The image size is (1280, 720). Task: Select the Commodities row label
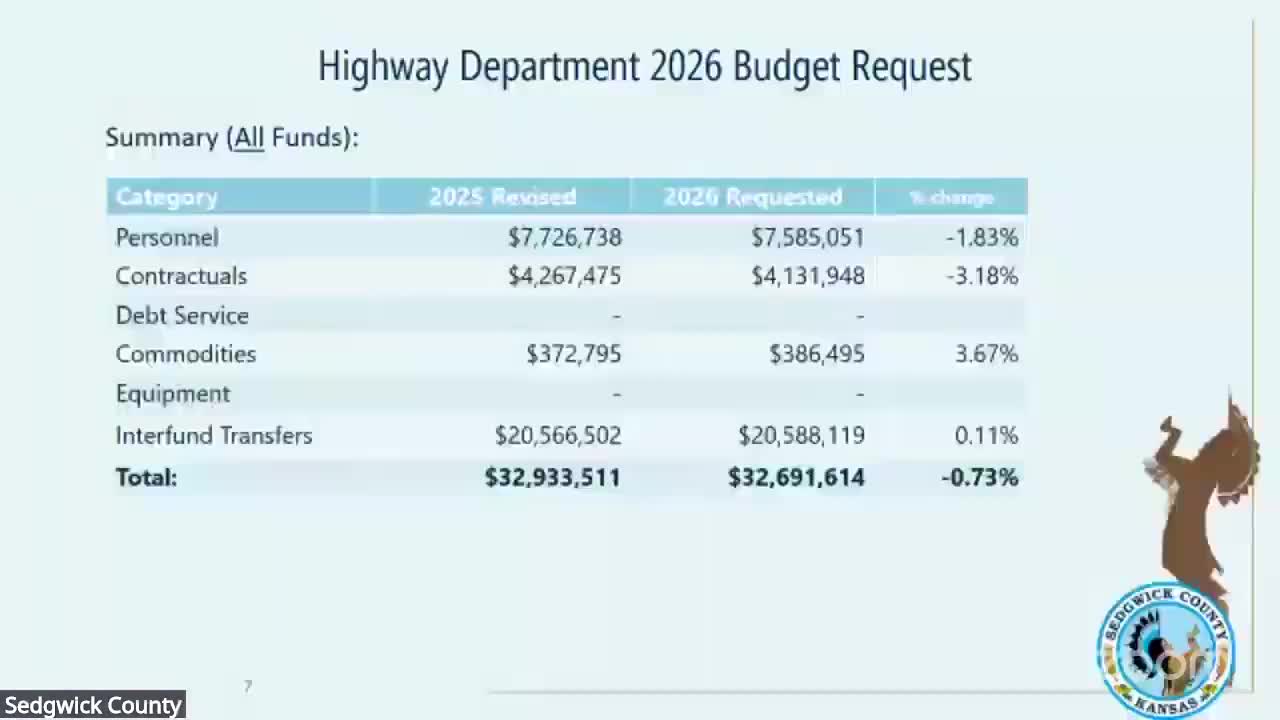[186, 354]
